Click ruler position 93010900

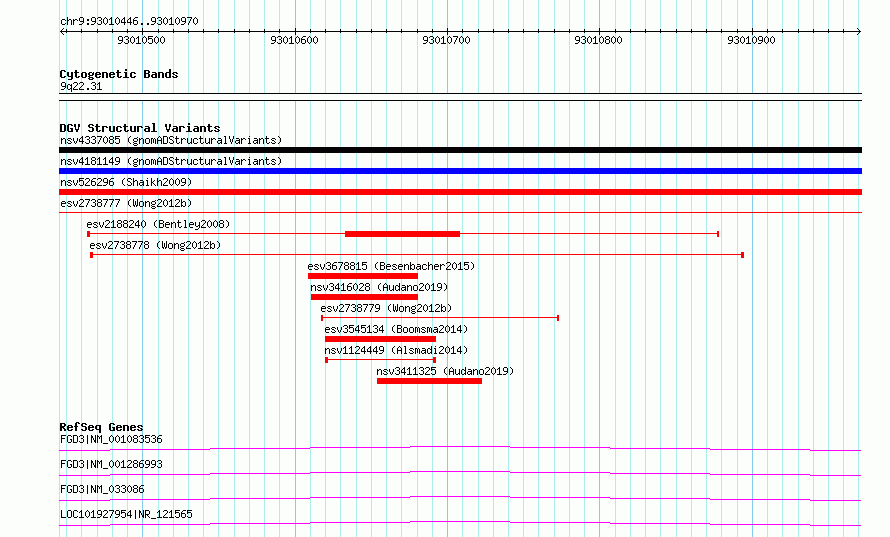coord(751,40)
